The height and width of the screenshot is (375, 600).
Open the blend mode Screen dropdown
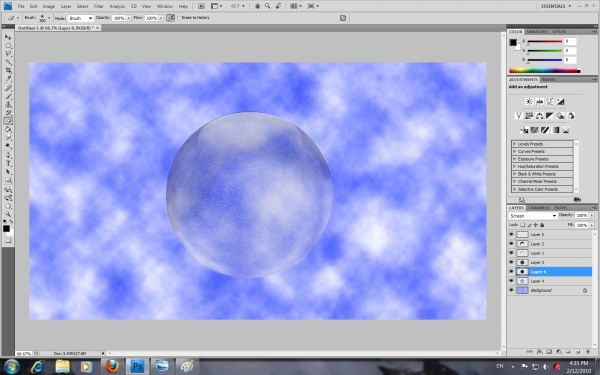click(533, 216)
